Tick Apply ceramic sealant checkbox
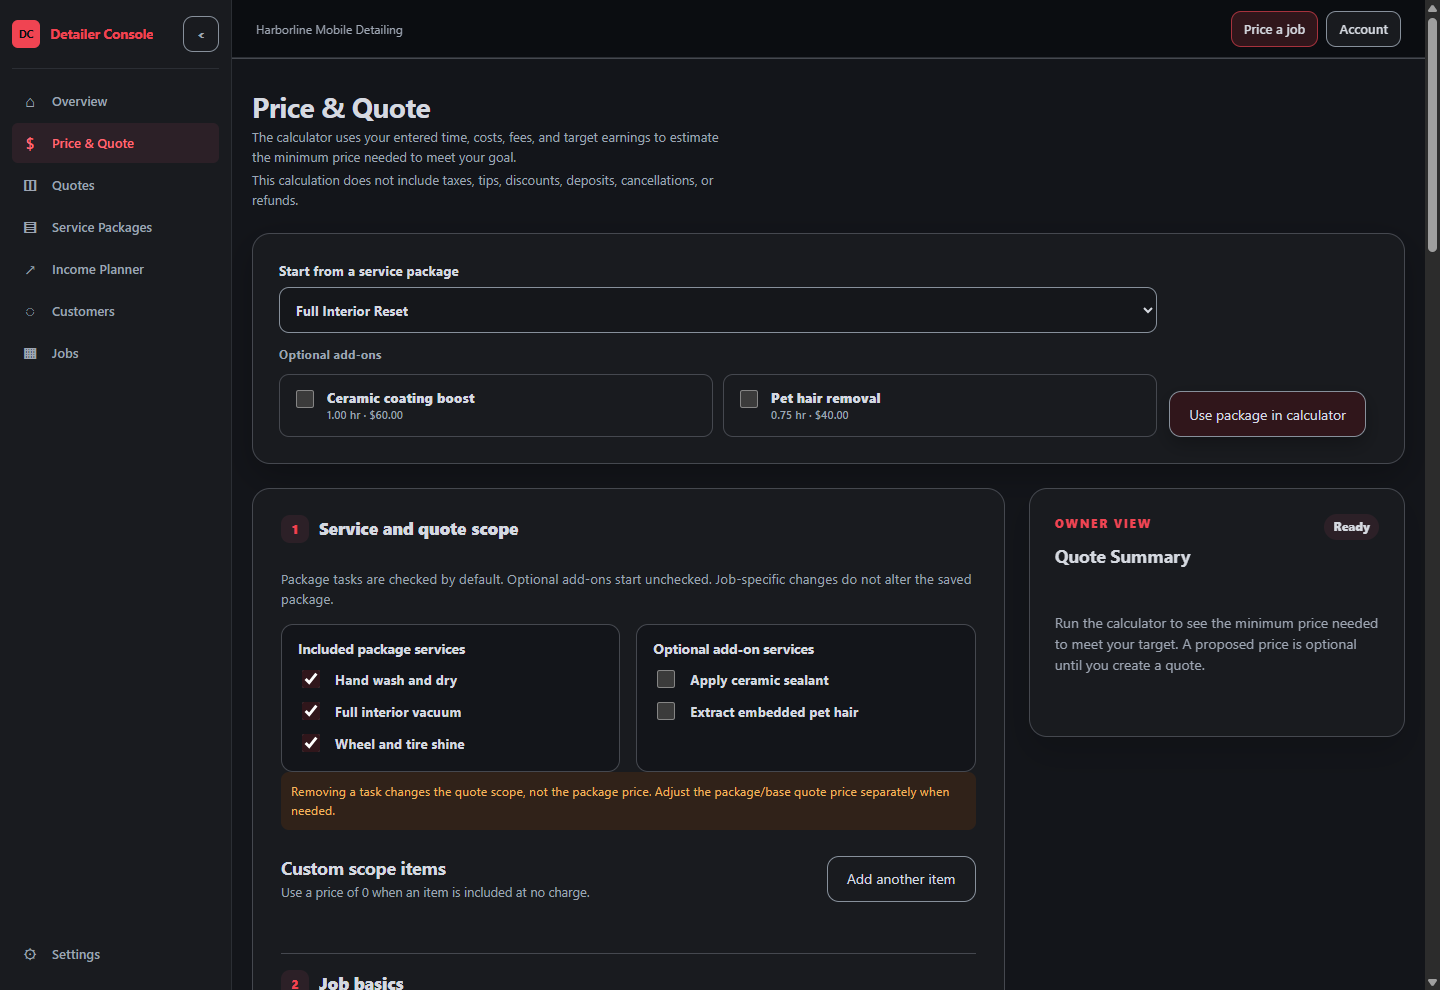This screenshot has width=1440, height=990. (666, 680)
